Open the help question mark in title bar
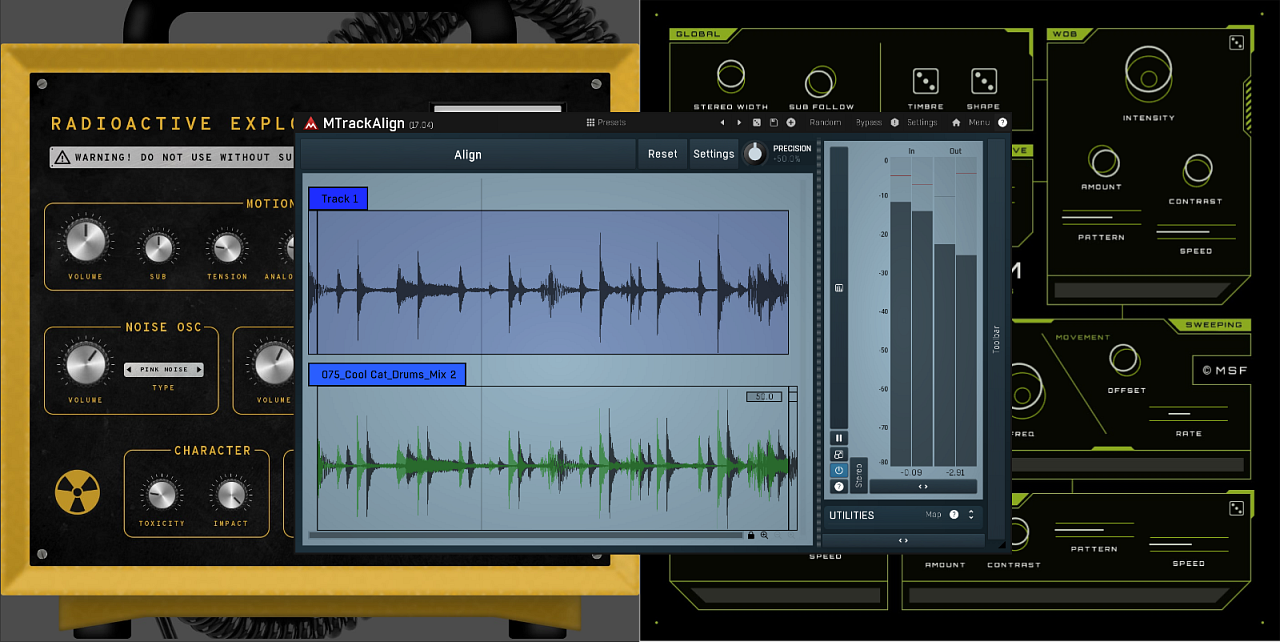The height and width of the screenshot is (642, 1280). point(1002,123)
